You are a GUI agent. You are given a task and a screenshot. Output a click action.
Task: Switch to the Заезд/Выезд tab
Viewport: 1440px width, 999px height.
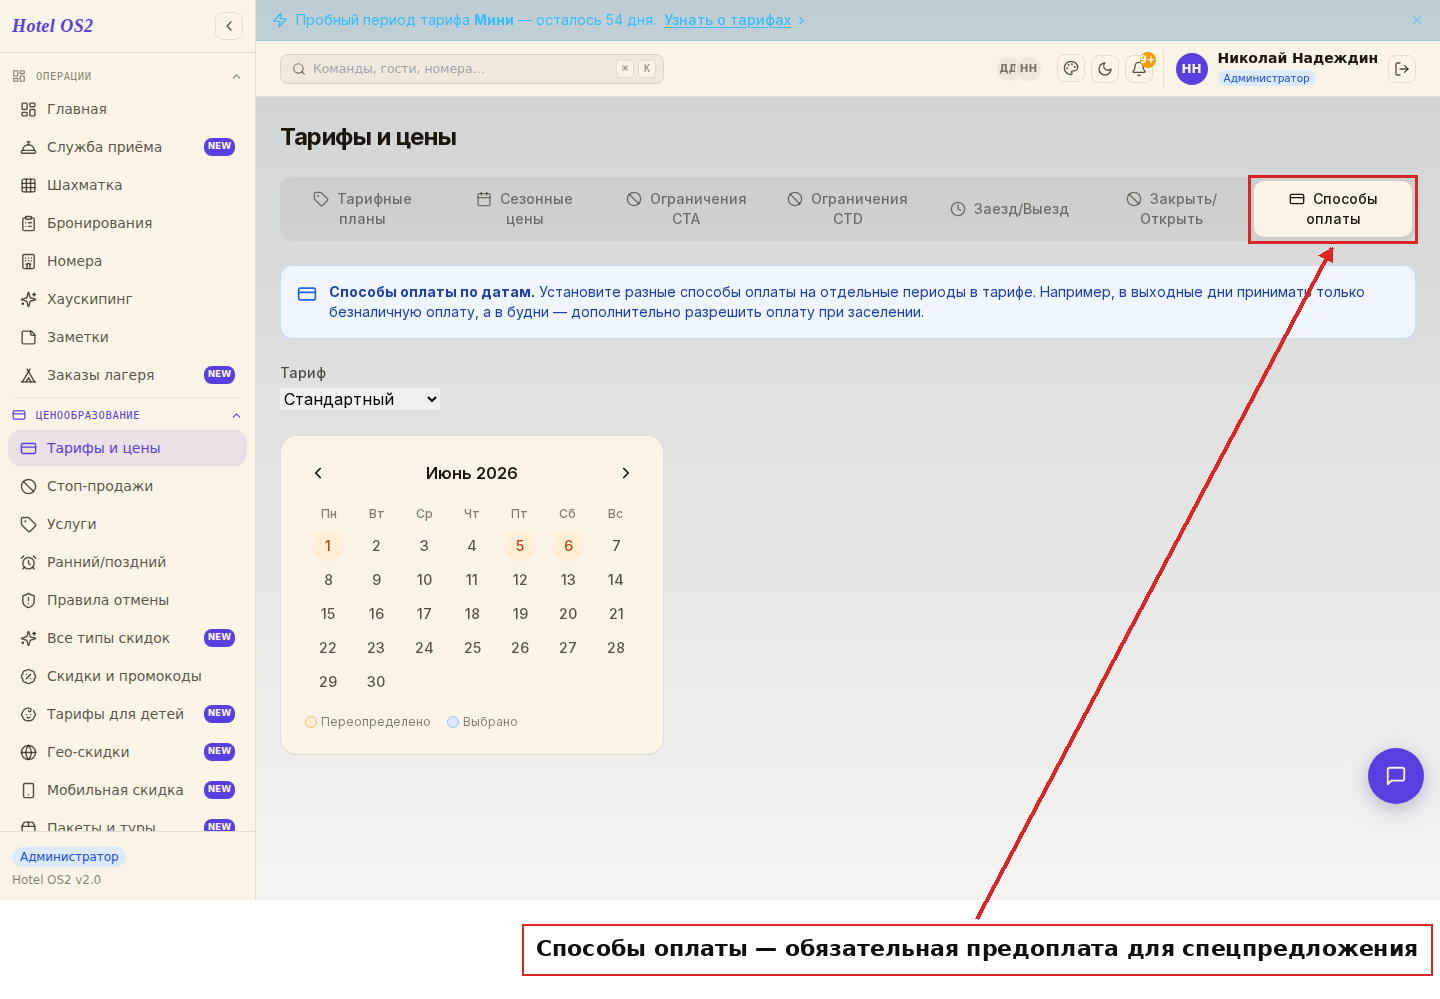point(1010,209)
